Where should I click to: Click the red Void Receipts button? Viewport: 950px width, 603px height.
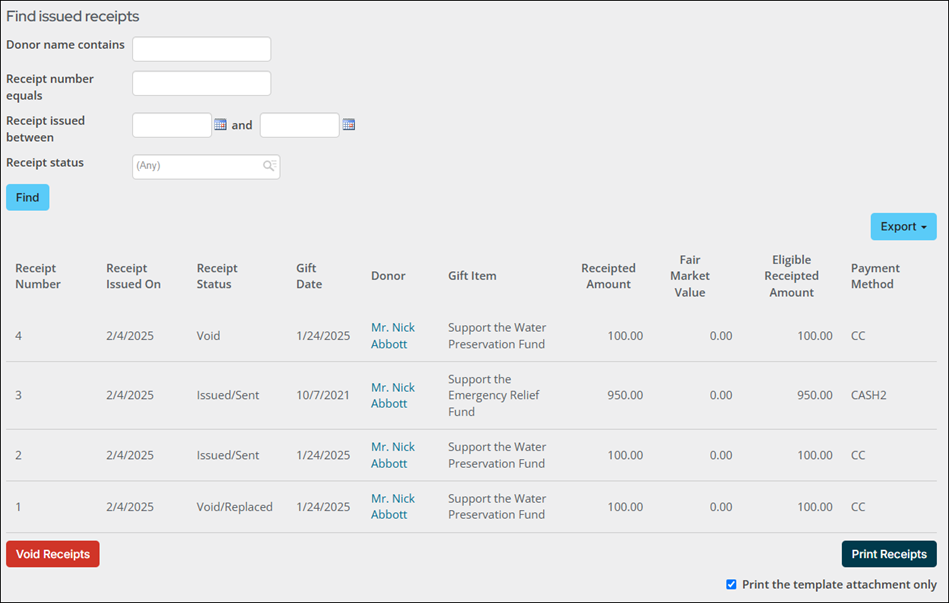point(53,554)
